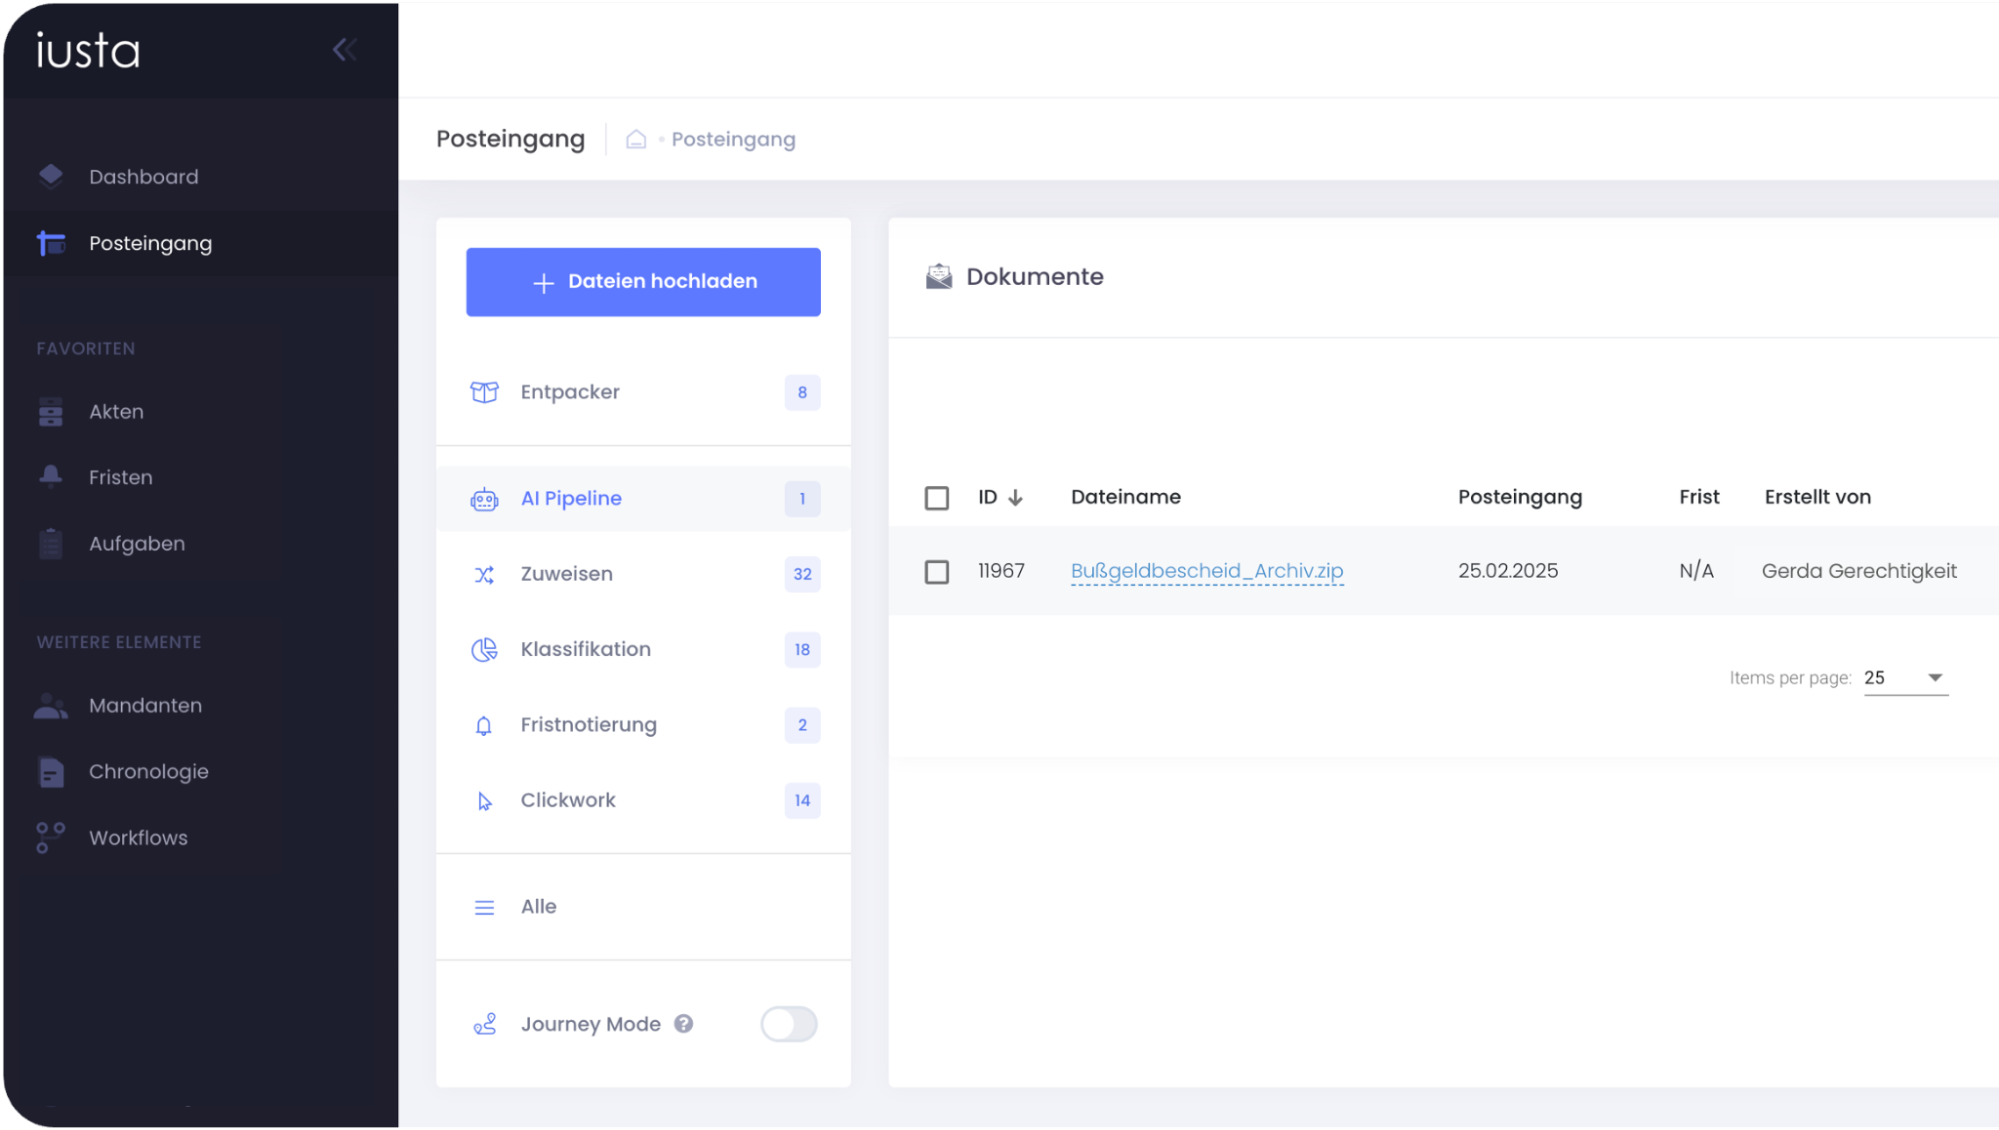1999x1130 pixels.
Task: Click Dateien hochladen button
Action: click(643, 282)
